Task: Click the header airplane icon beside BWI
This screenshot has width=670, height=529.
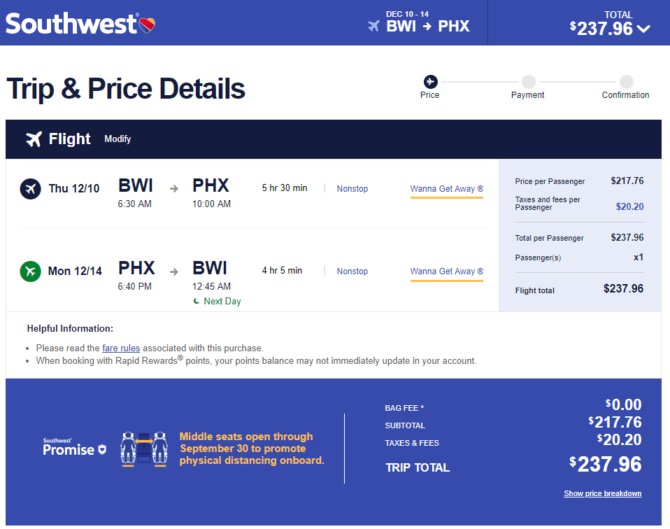Action: [x=373, y=26]
